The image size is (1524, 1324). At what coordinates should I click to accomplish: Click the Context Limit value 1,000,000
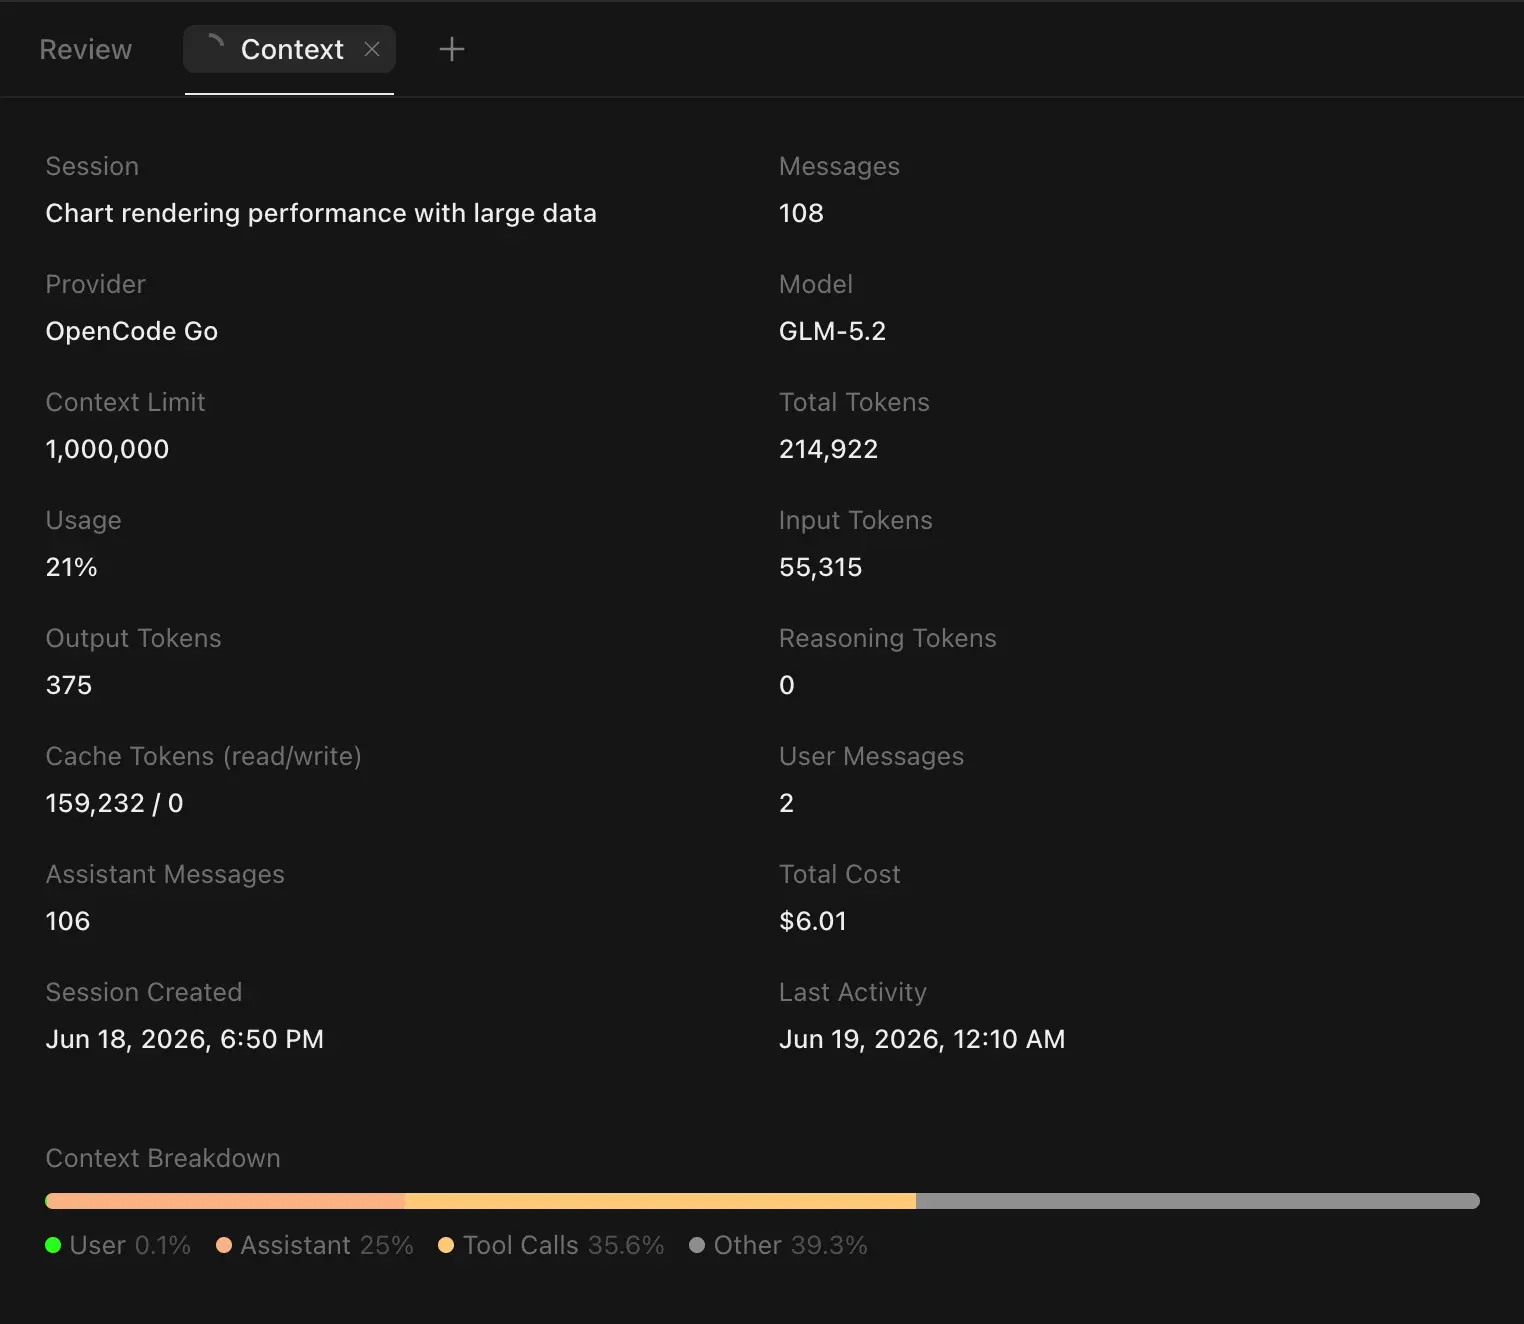(x=107, y=449)
